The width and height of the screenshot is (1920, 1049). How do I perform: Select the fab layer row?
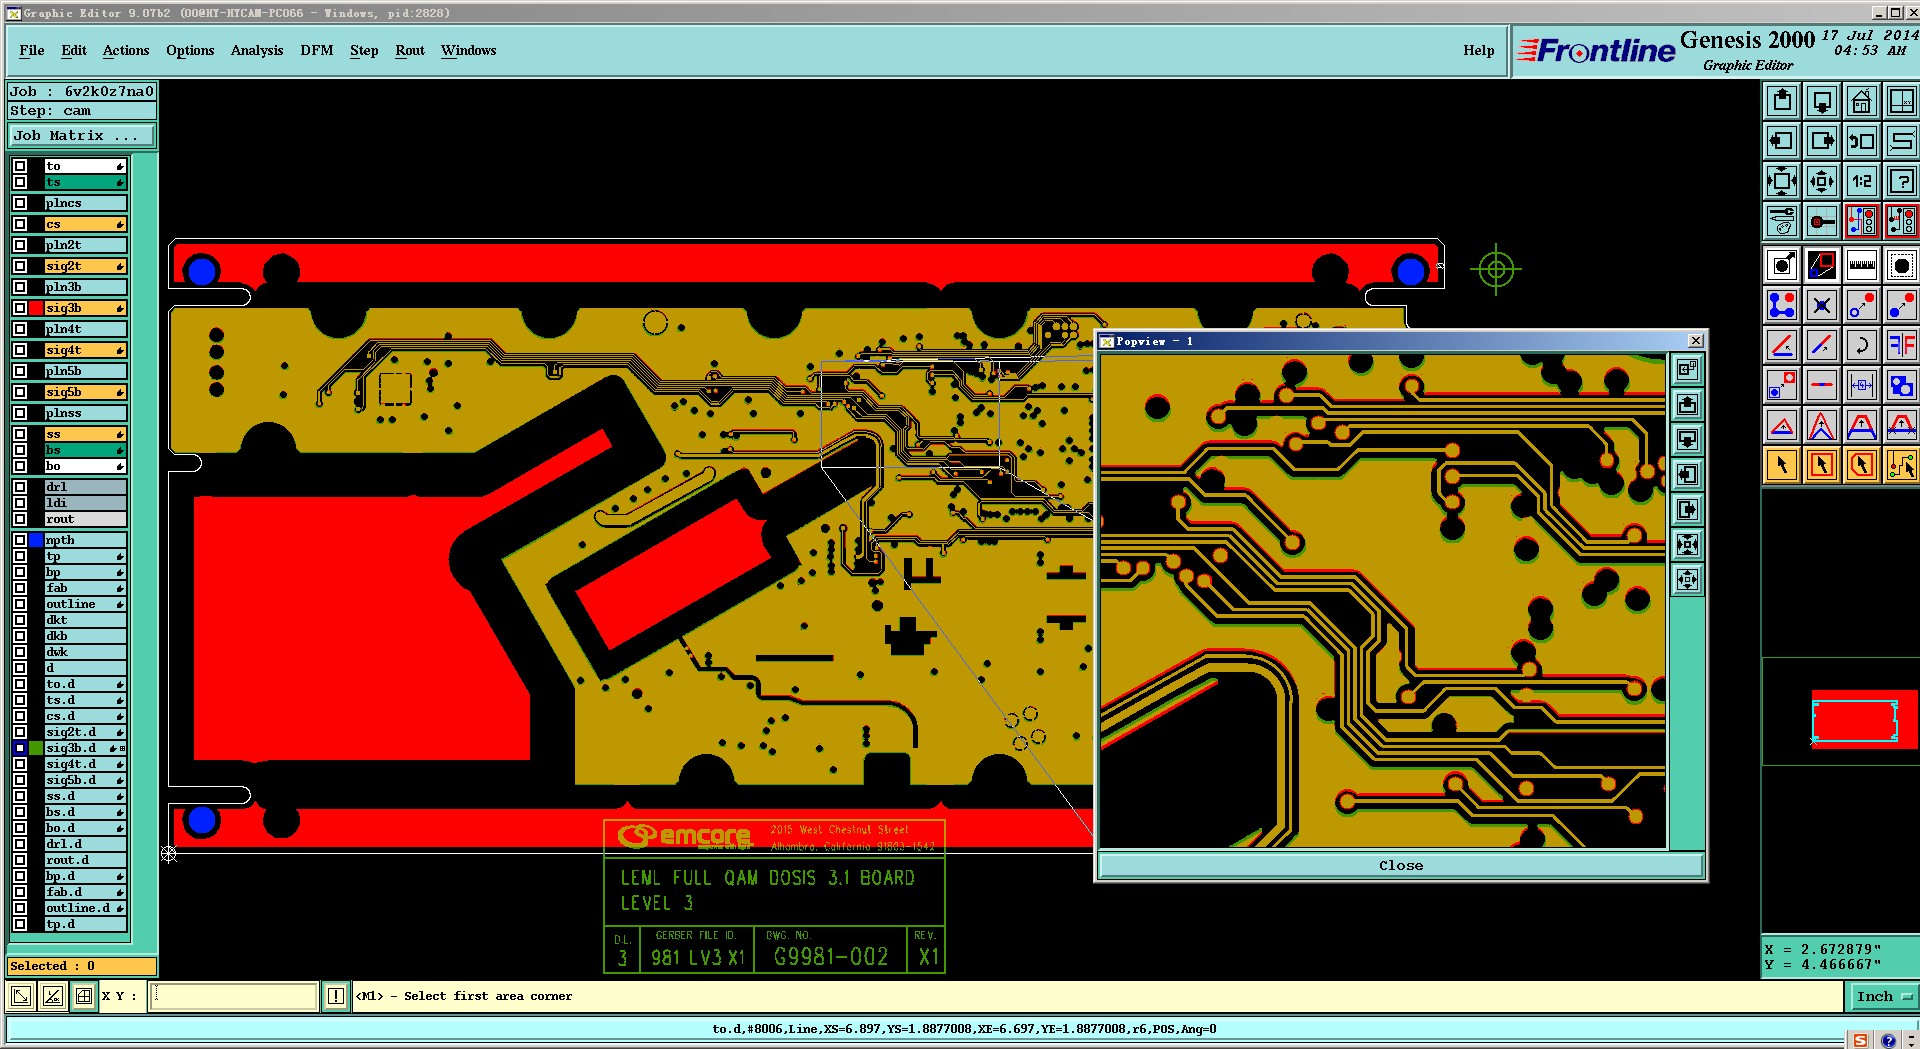click(x=86, y=588)
